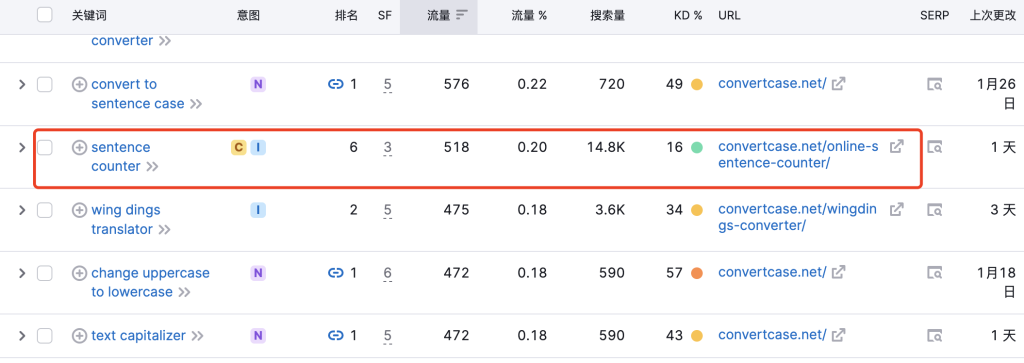Expand the convert to sentence case row

(x=22, y=84)
